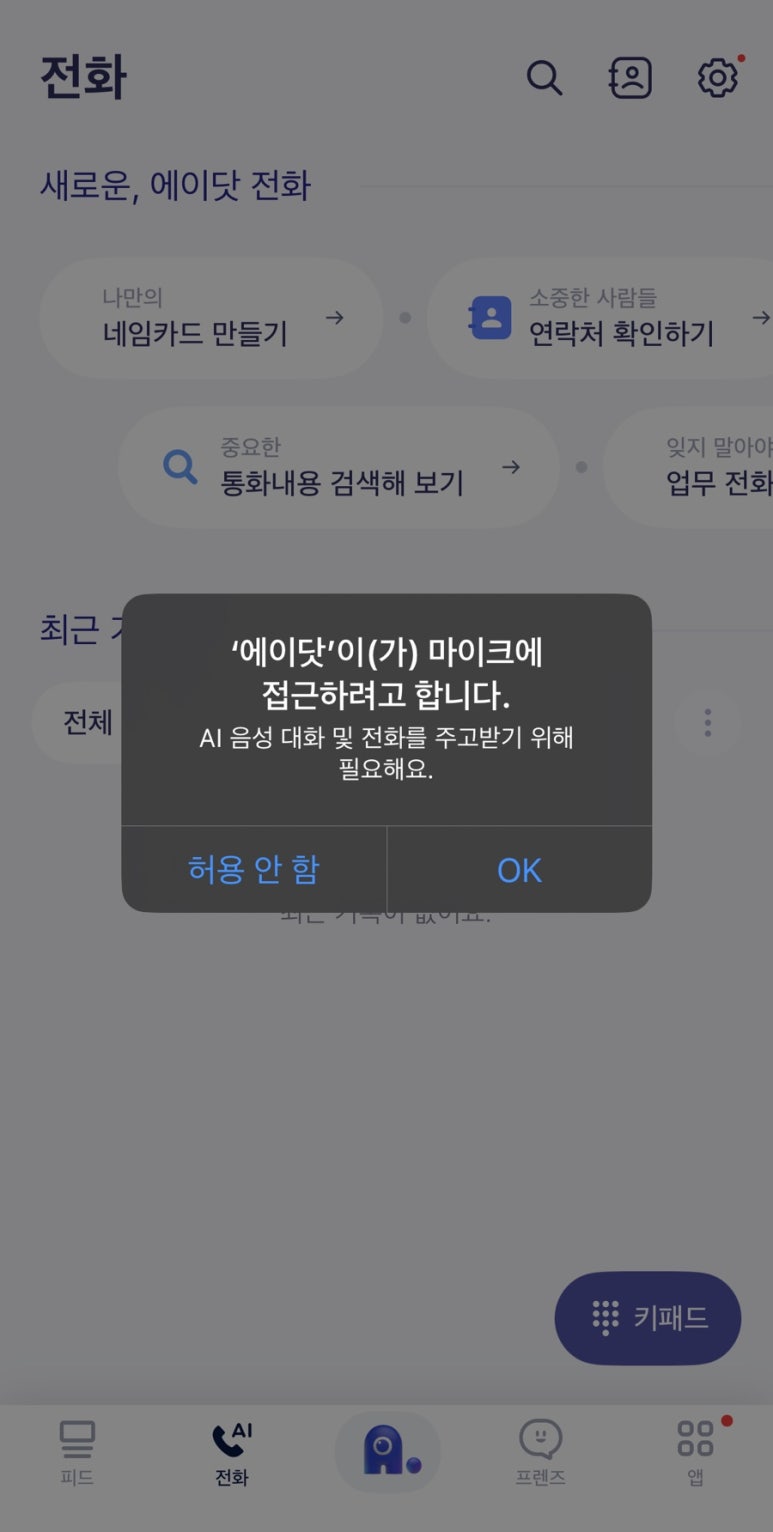Tap the 네임카드 만들기 card arrow

(336, 318)
